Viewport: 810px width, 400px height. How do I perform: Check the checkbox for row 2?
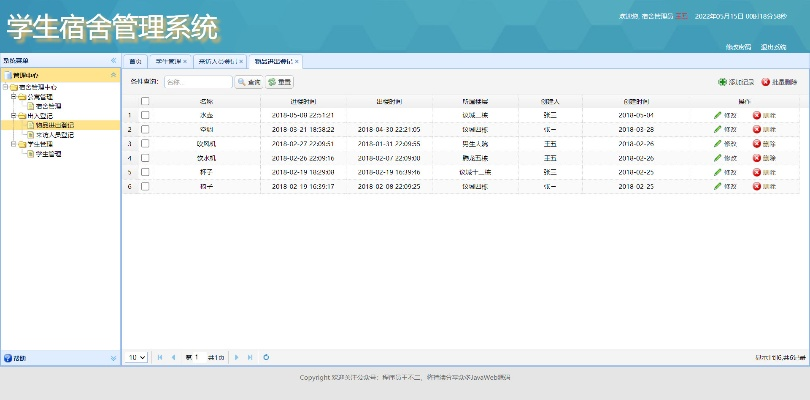coord(145,130)
